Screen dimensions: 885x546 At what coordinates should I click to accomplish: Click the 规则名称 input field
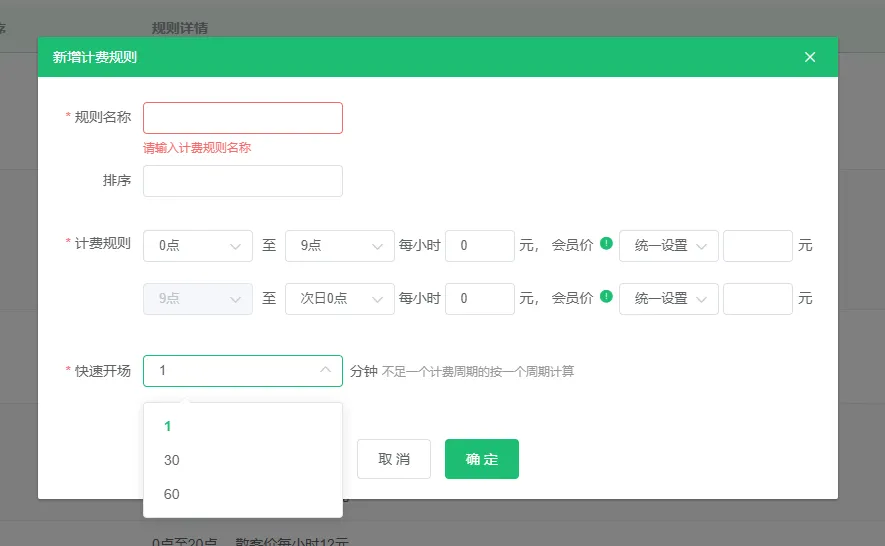pyautogui.click(x=243, y=118)
